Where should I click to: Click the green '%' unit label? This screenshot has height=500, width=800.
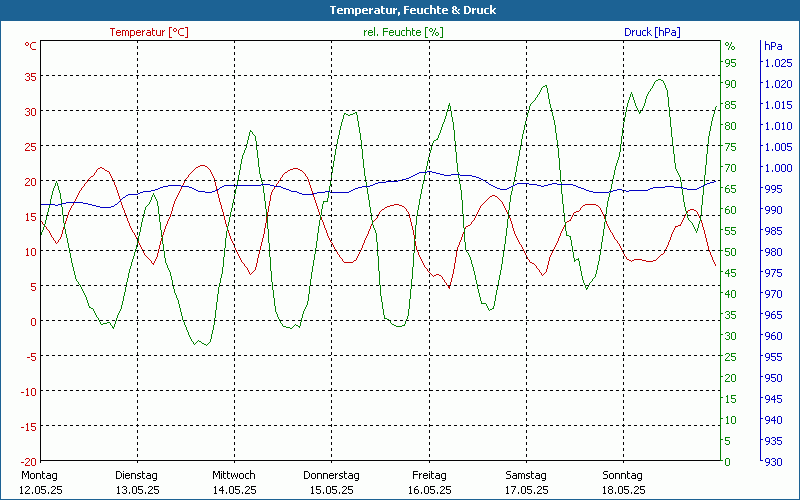[730, 46]
